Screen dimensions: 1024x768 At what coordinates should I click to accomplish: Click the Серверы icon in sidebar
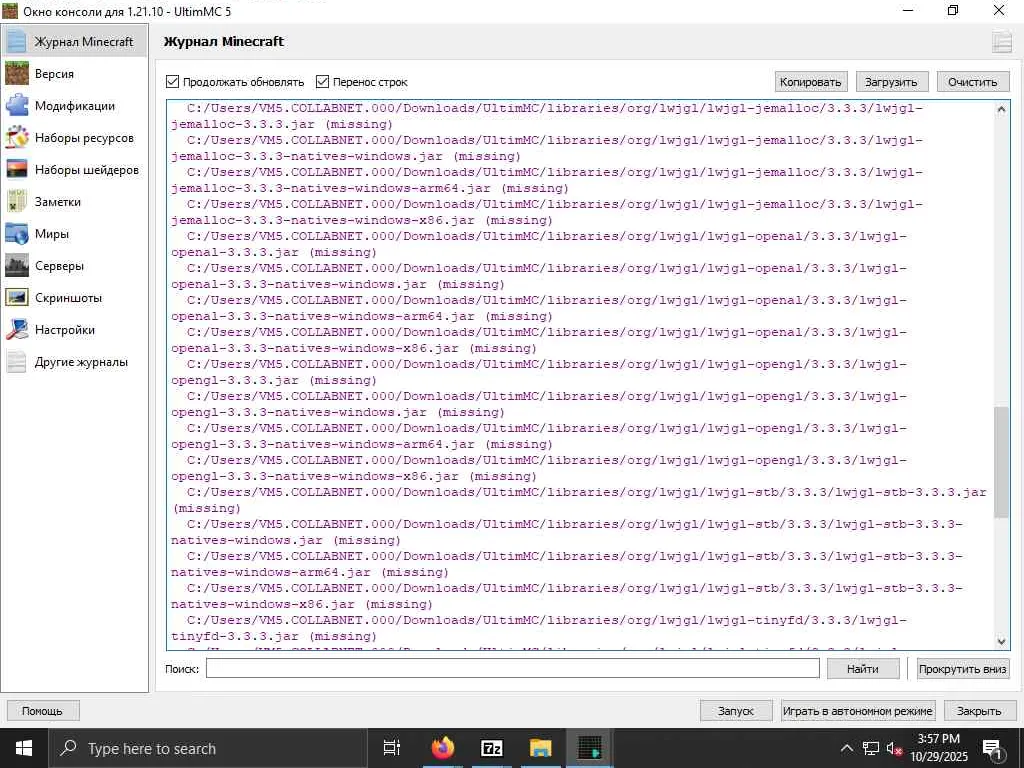point(16,266)
